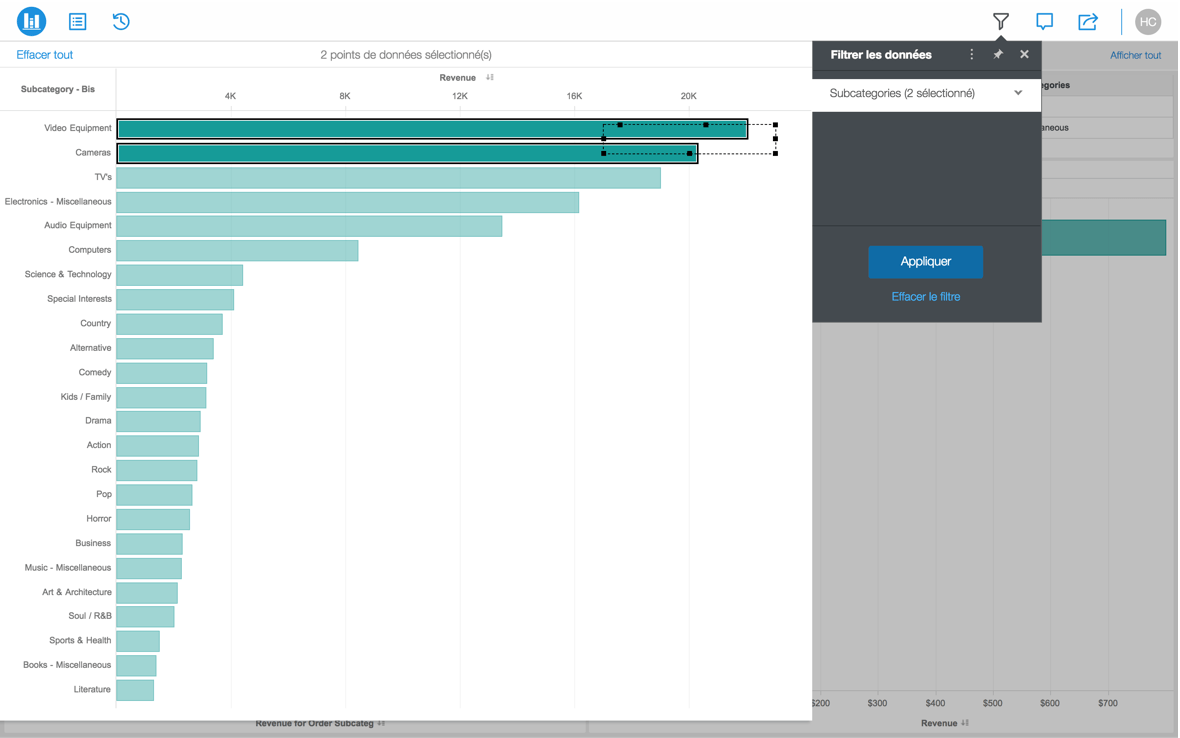
Task: Click the Soul / R&B label
Action: [90, 615]
